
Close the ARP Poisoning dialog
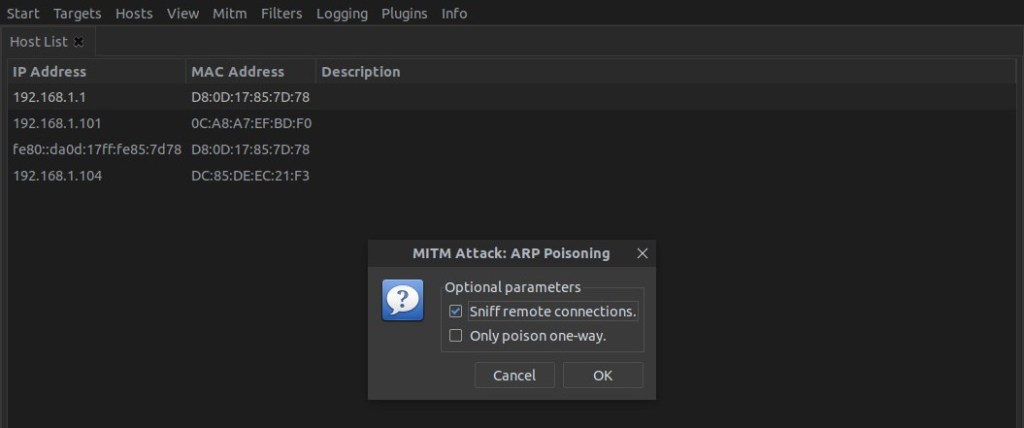pyautogui.click(x=642, y=254)
